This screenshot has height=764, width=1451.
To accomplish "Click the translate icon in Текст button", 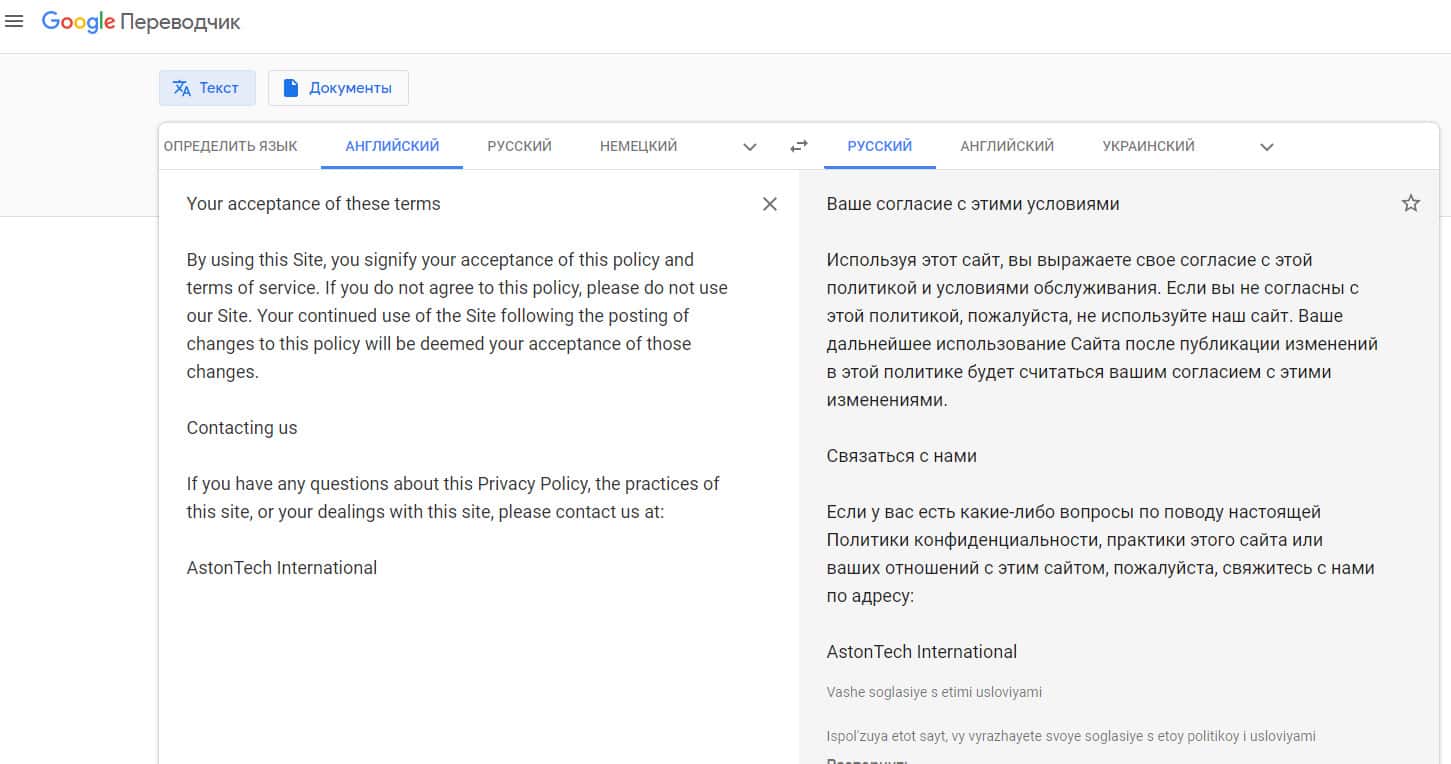I will point(181,88).
